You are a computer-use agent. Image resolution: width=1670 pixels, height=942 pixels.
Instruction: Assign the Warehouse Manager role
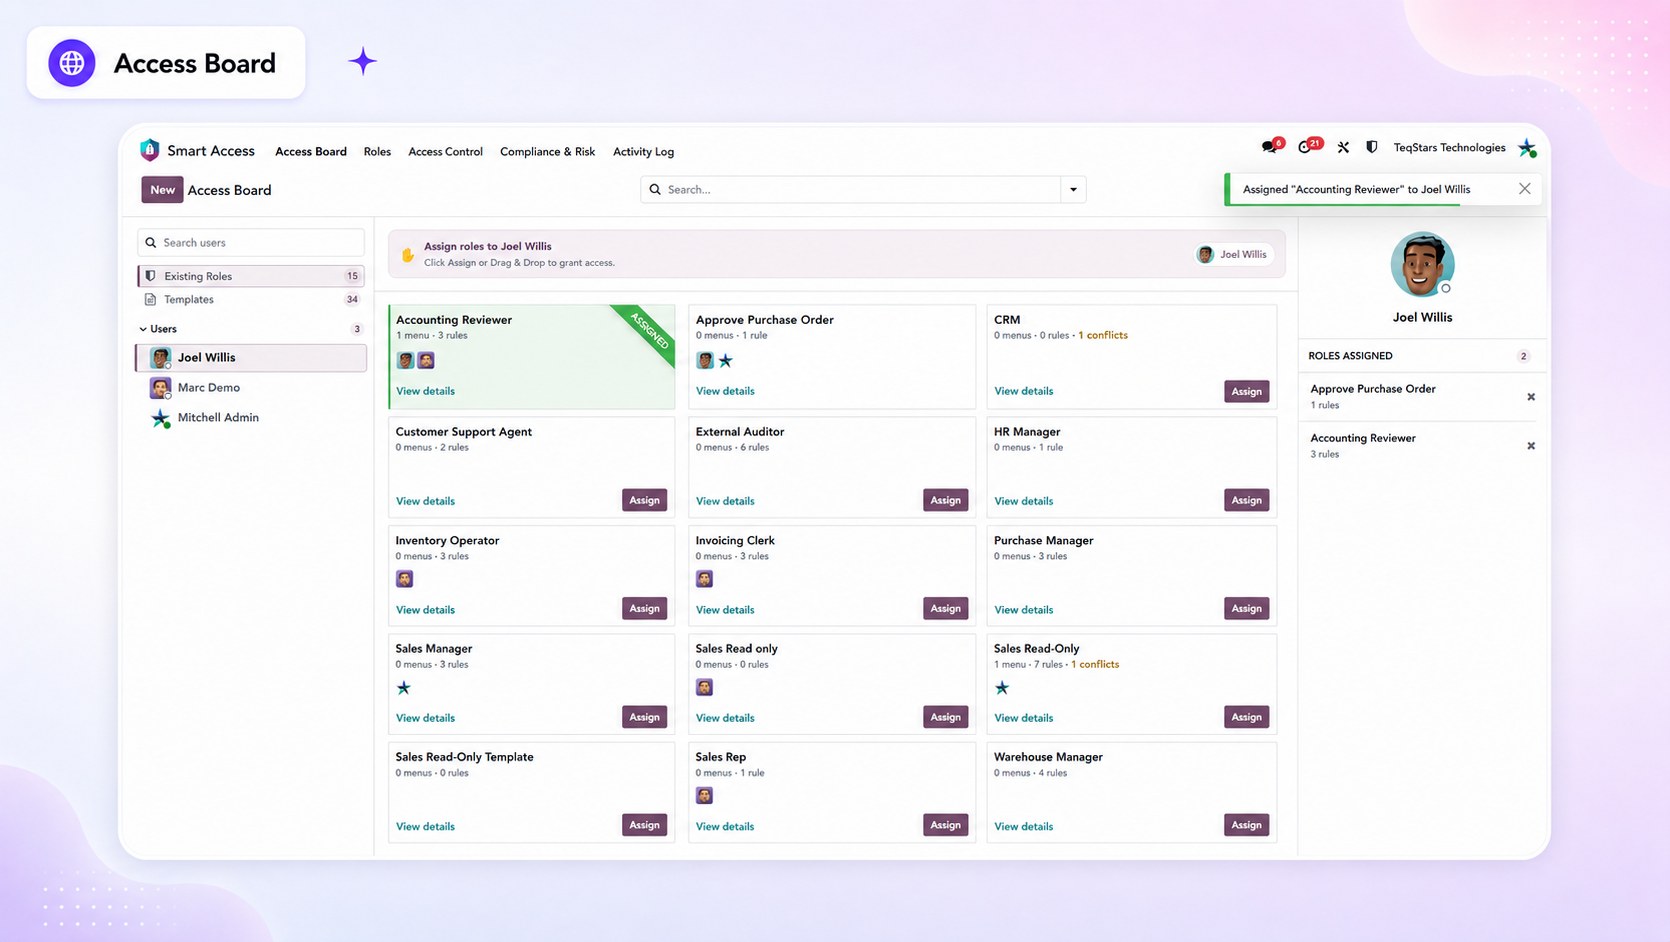1246,825
